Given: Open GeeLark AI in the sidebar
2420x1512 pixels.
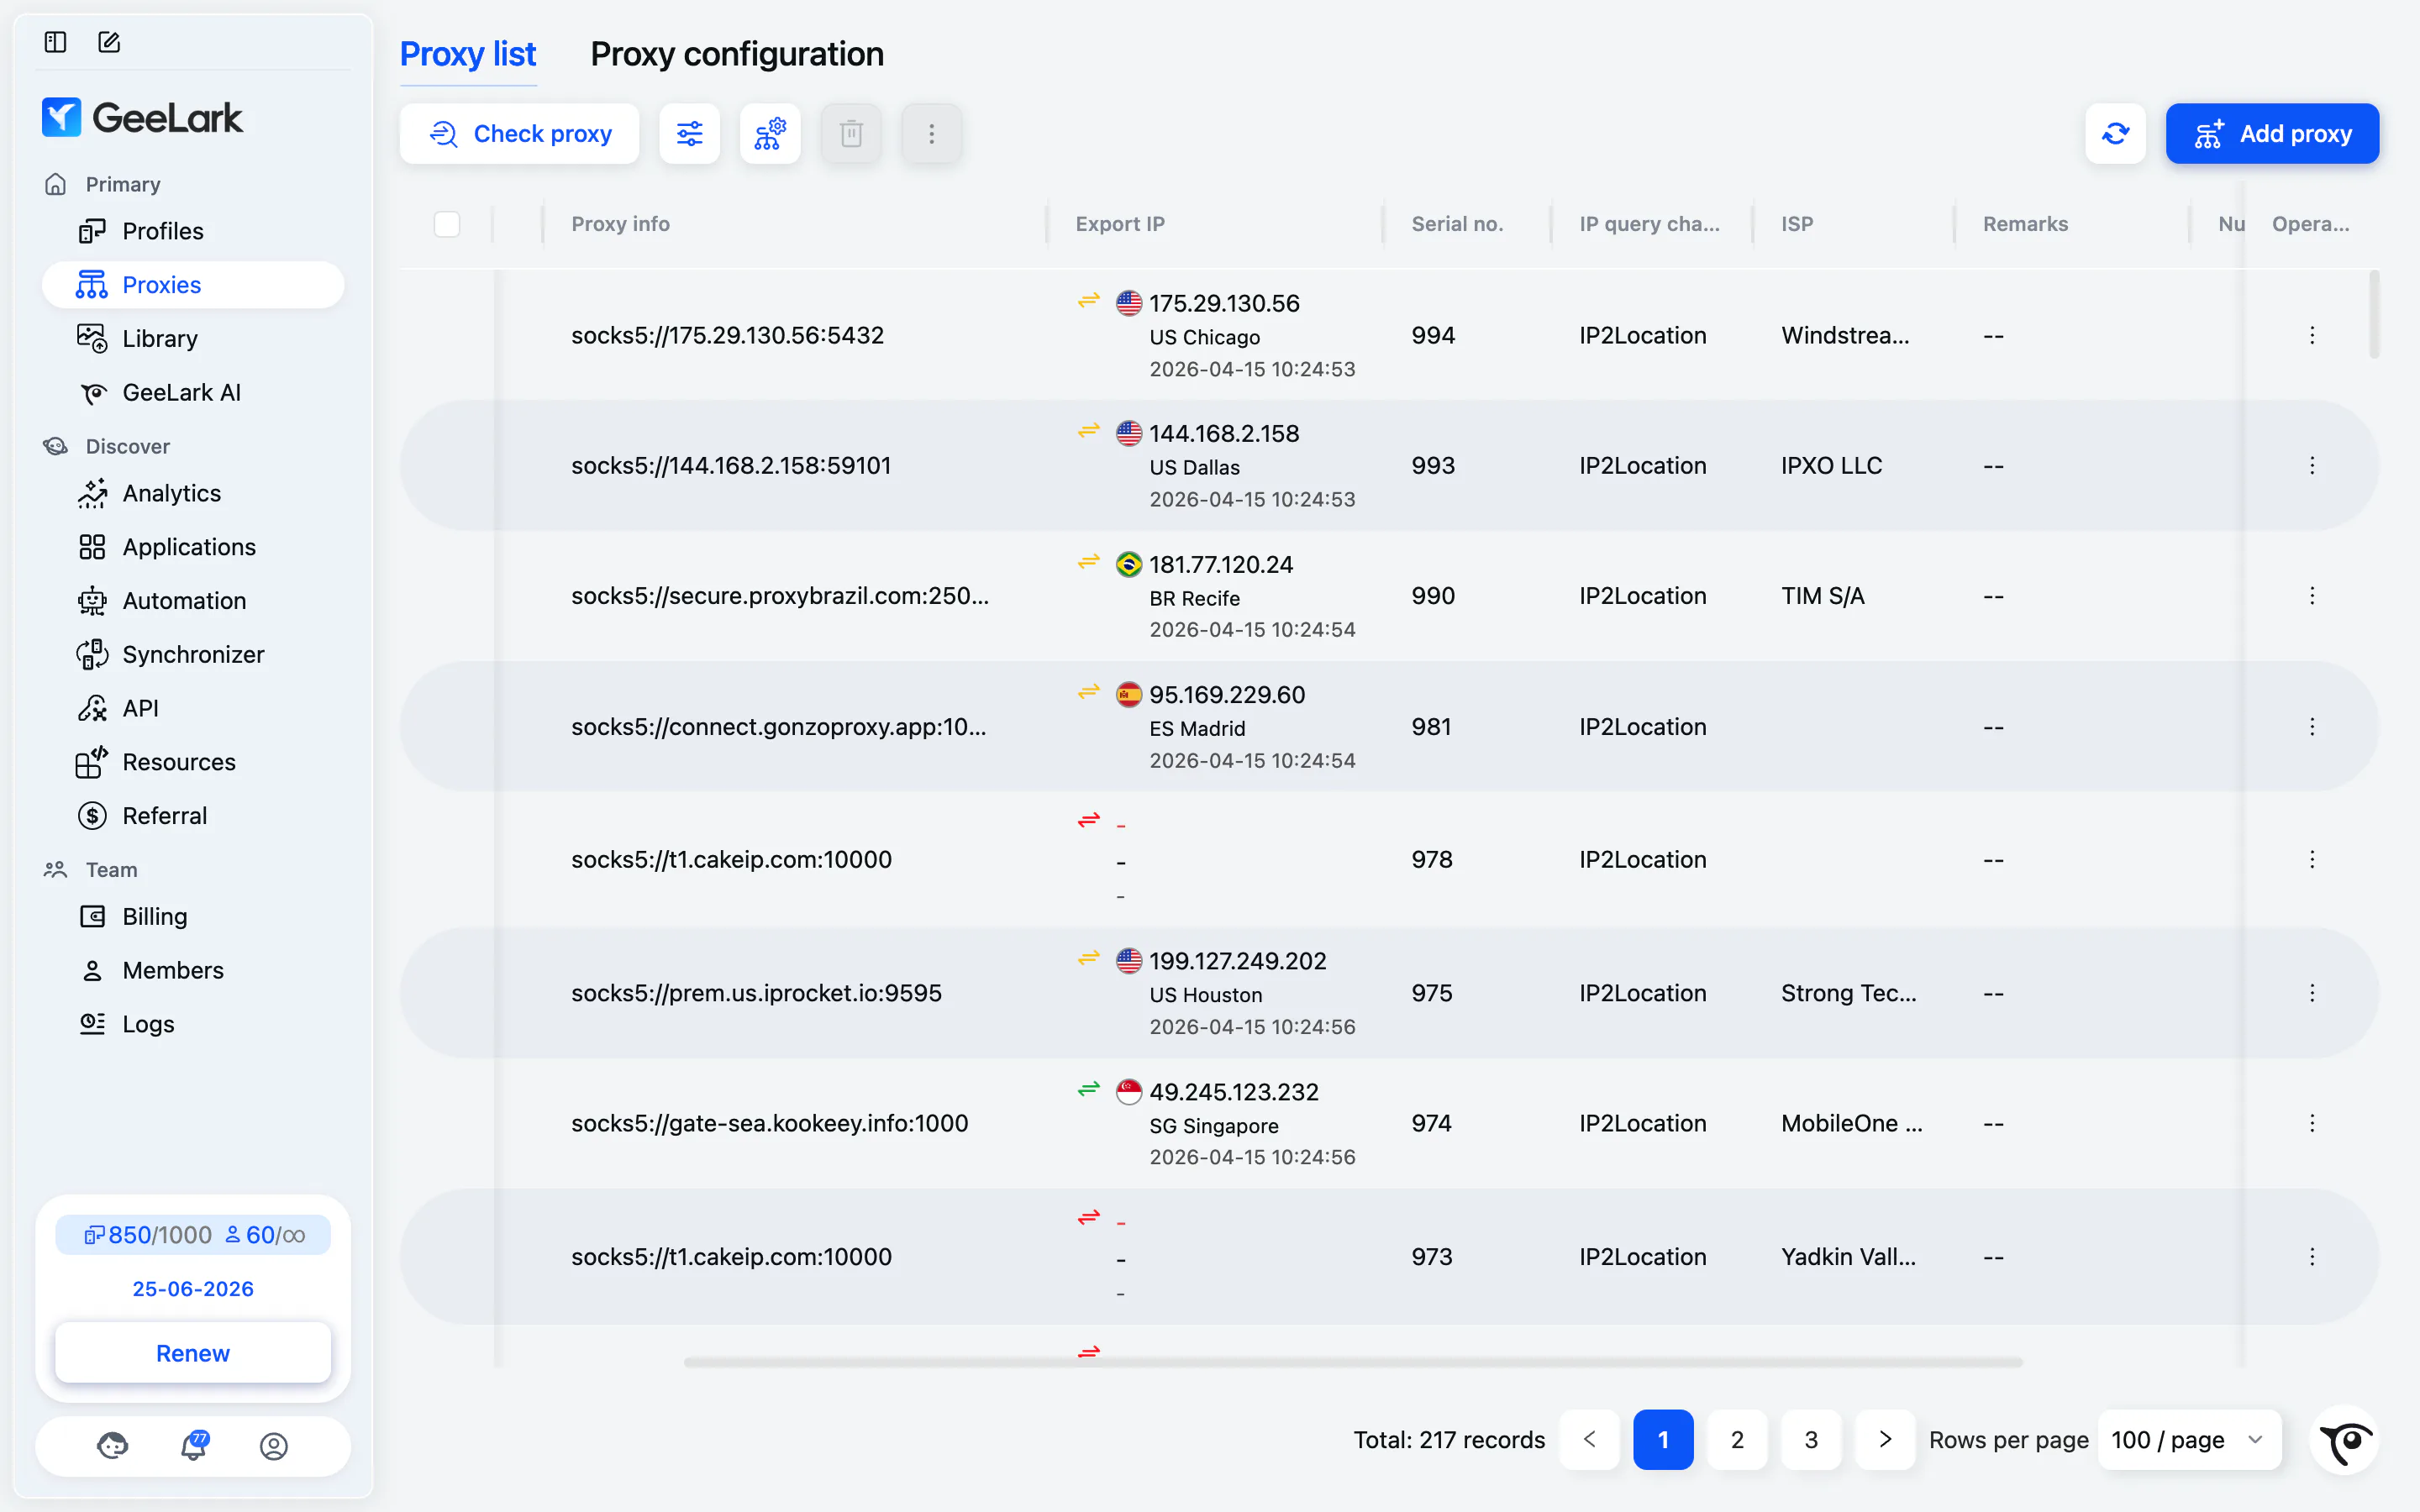Looking at the screenshot, I should tap(193, 393).
